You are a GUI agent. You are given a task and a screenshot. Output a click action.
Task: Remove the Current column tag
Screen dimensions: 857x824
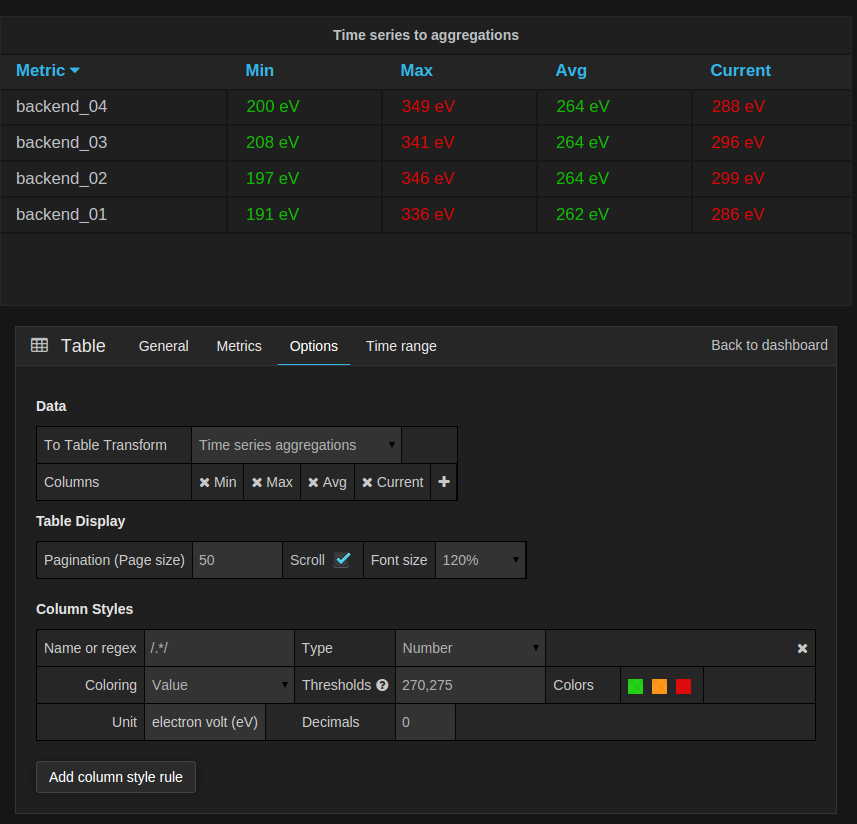click(367, 482)
